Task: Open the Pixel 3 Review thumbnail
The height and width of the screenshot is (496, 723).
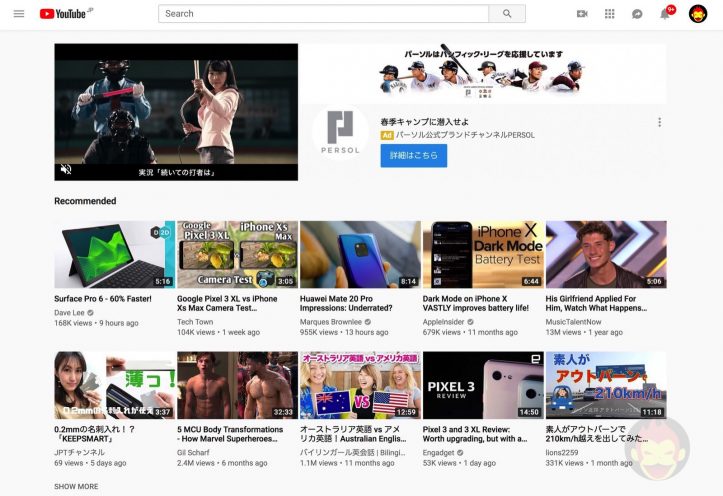Action: pyautogui.click(x=483, y=385)
